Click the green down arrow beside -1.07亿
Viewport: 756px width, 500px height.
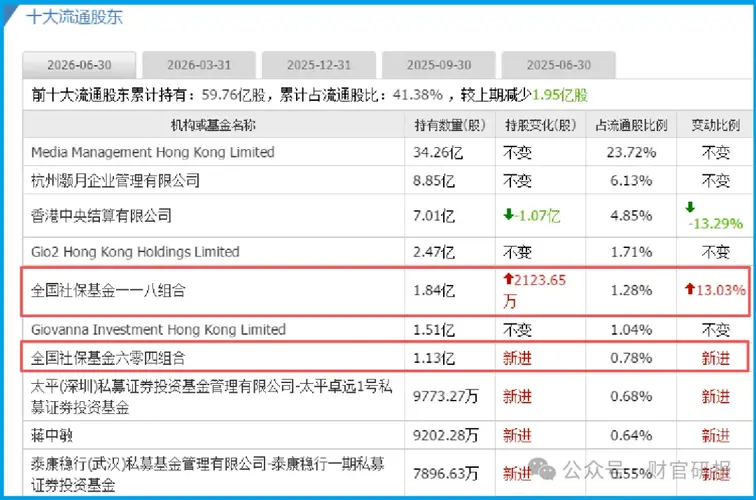pos(508,215)
